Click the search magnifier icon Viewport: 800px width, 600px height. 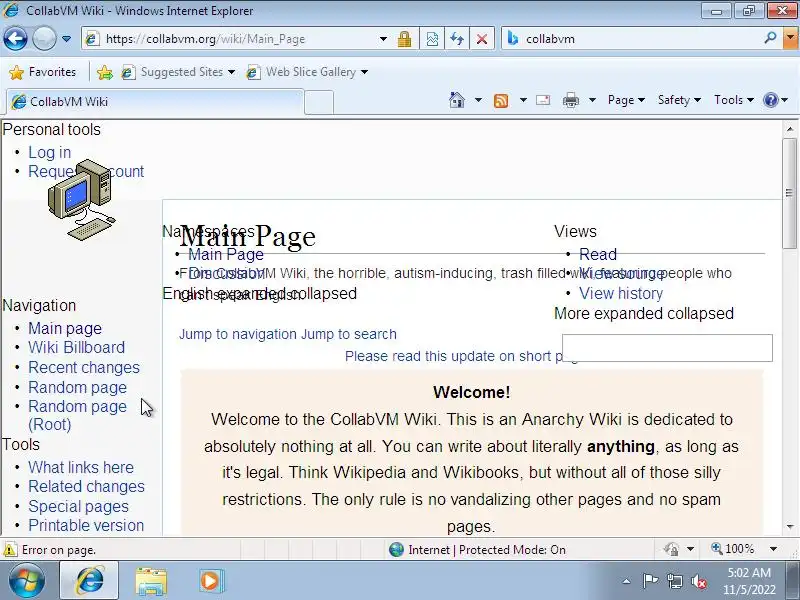[x=770, y=38]
